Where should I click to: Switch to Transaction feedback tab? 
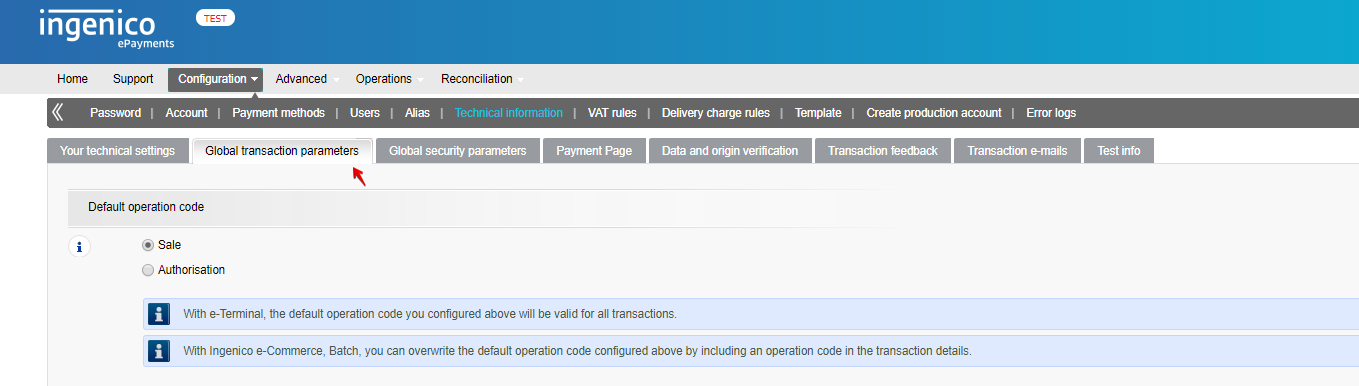tap(883, 151)
